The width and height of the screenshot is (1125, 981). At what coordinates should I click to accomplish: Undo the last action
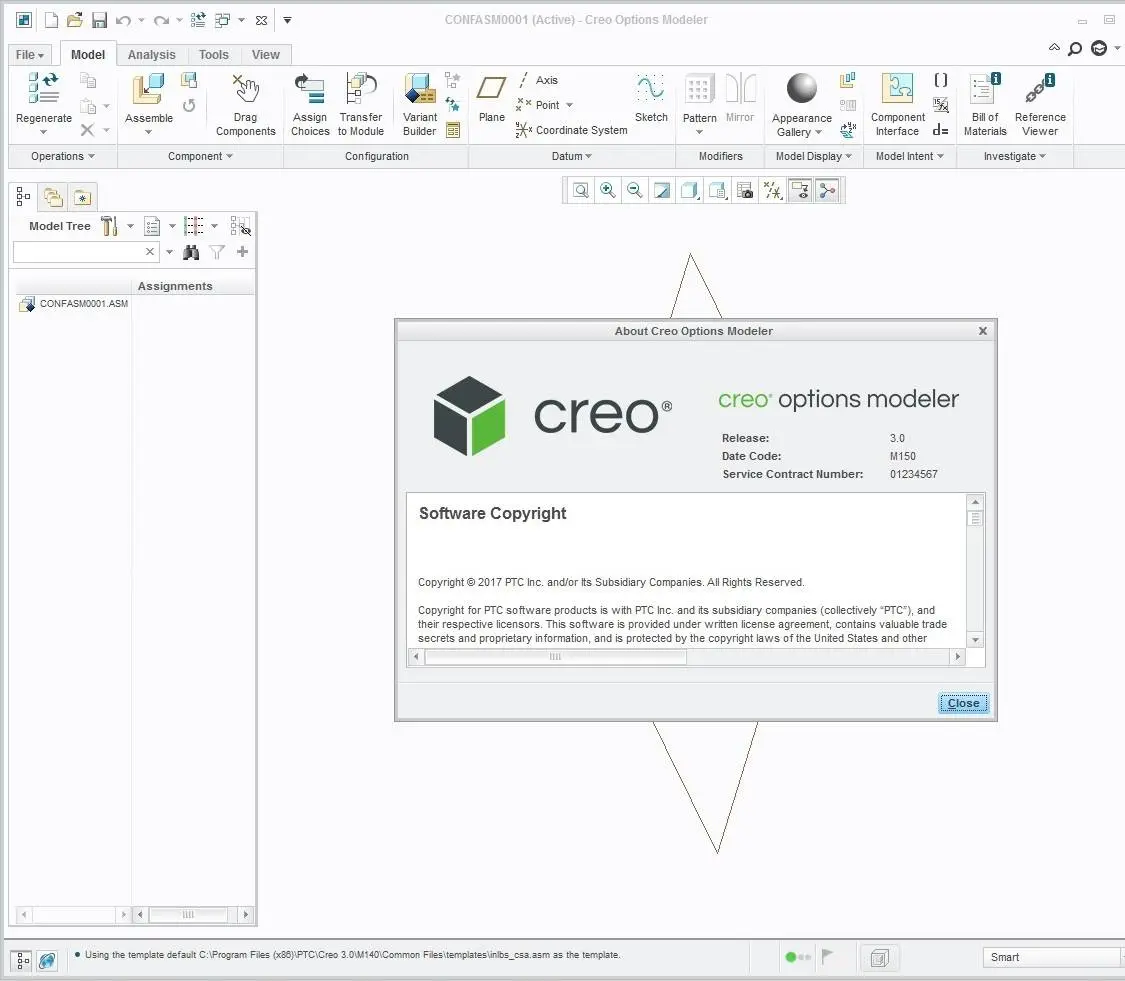pos(123,20)
